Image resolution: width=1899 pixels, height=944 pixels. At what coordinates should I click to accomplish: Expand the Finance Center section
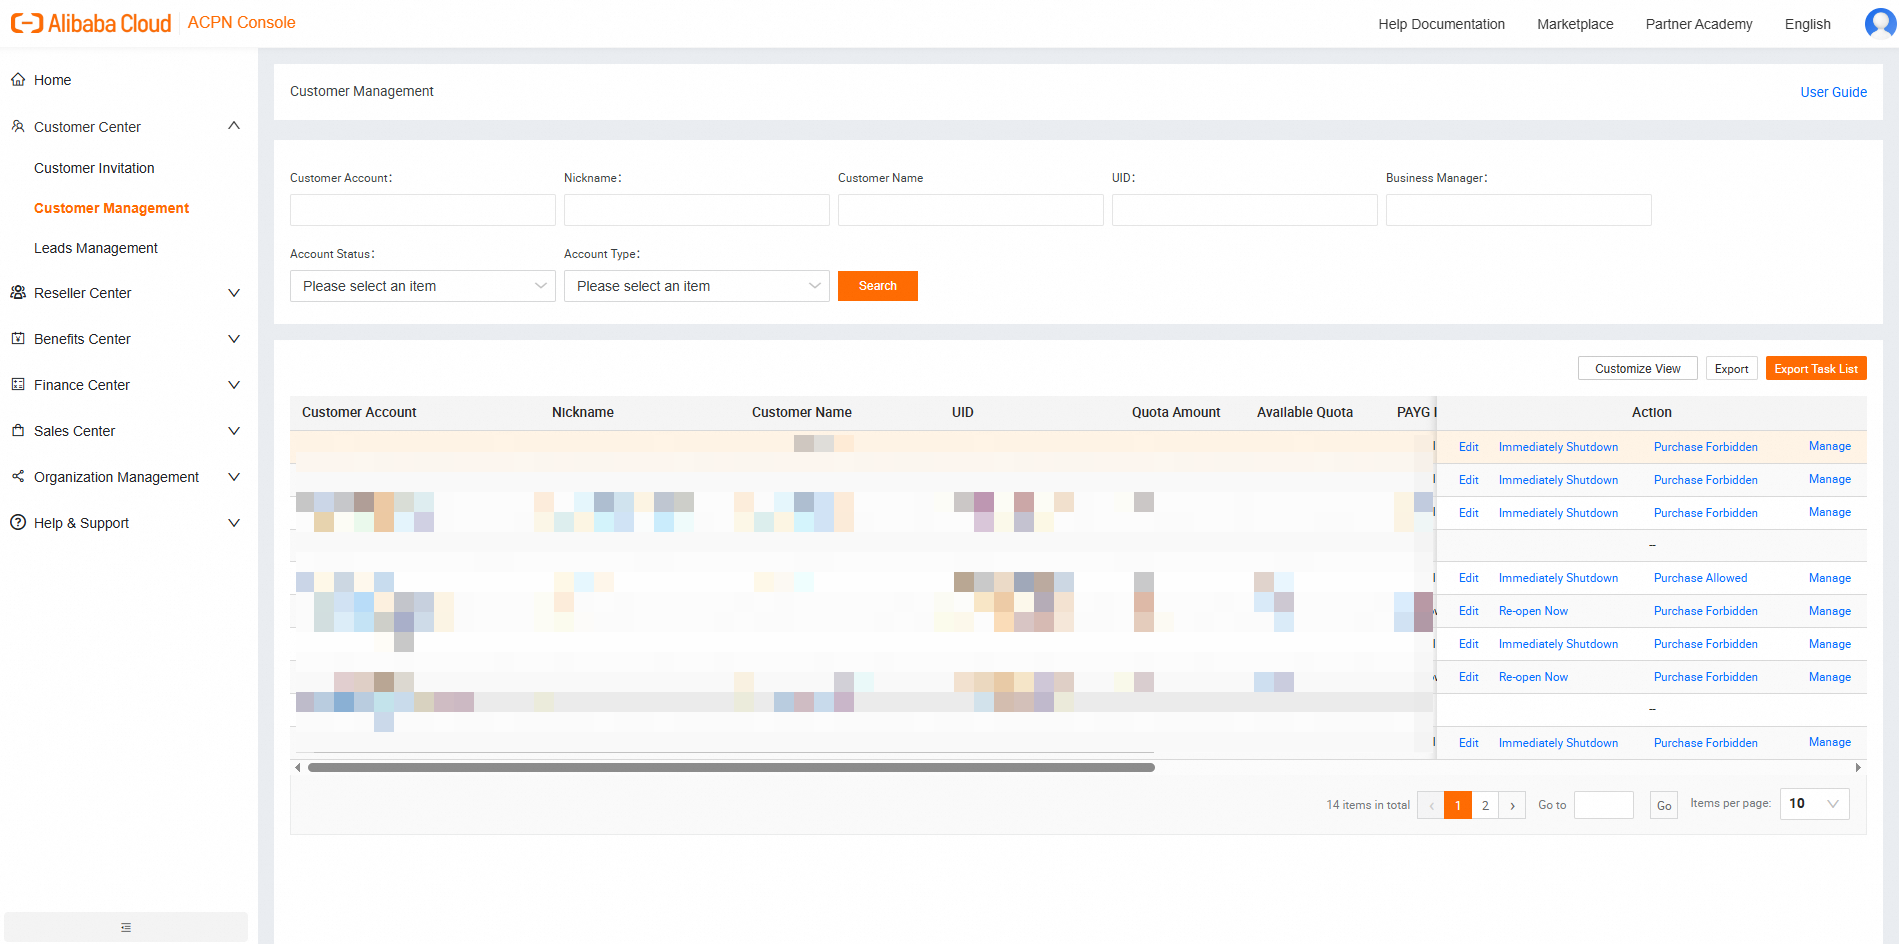click(x=234, y=385)
